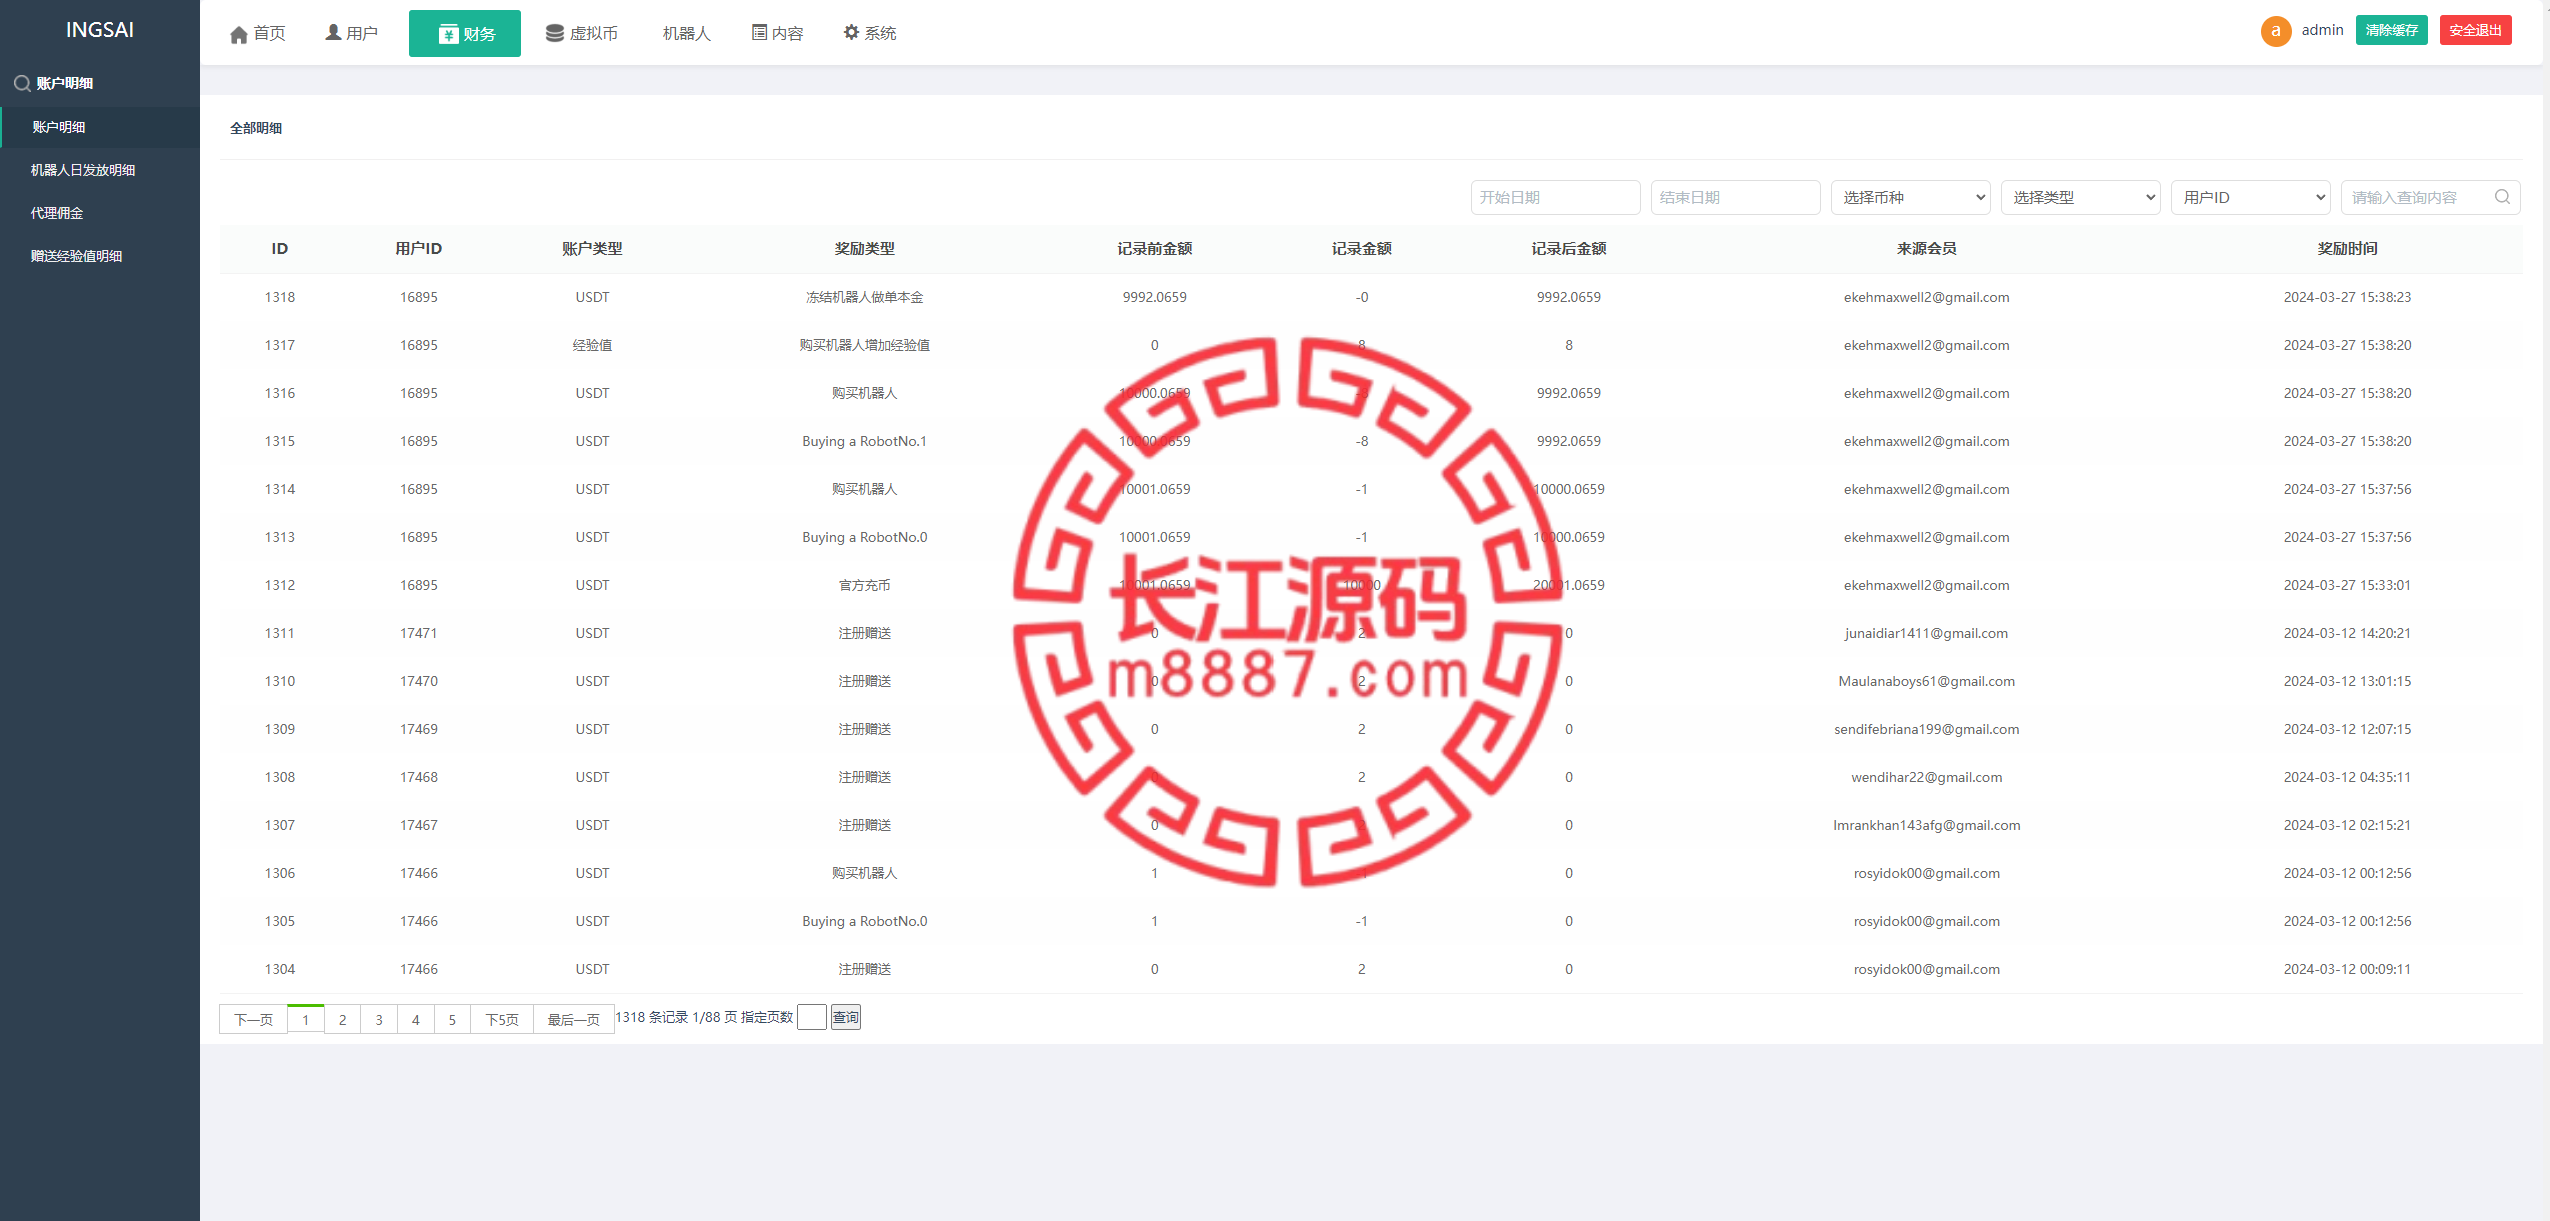
Task: Go to 最后一页 in pagination
Action: (573, 1019)
